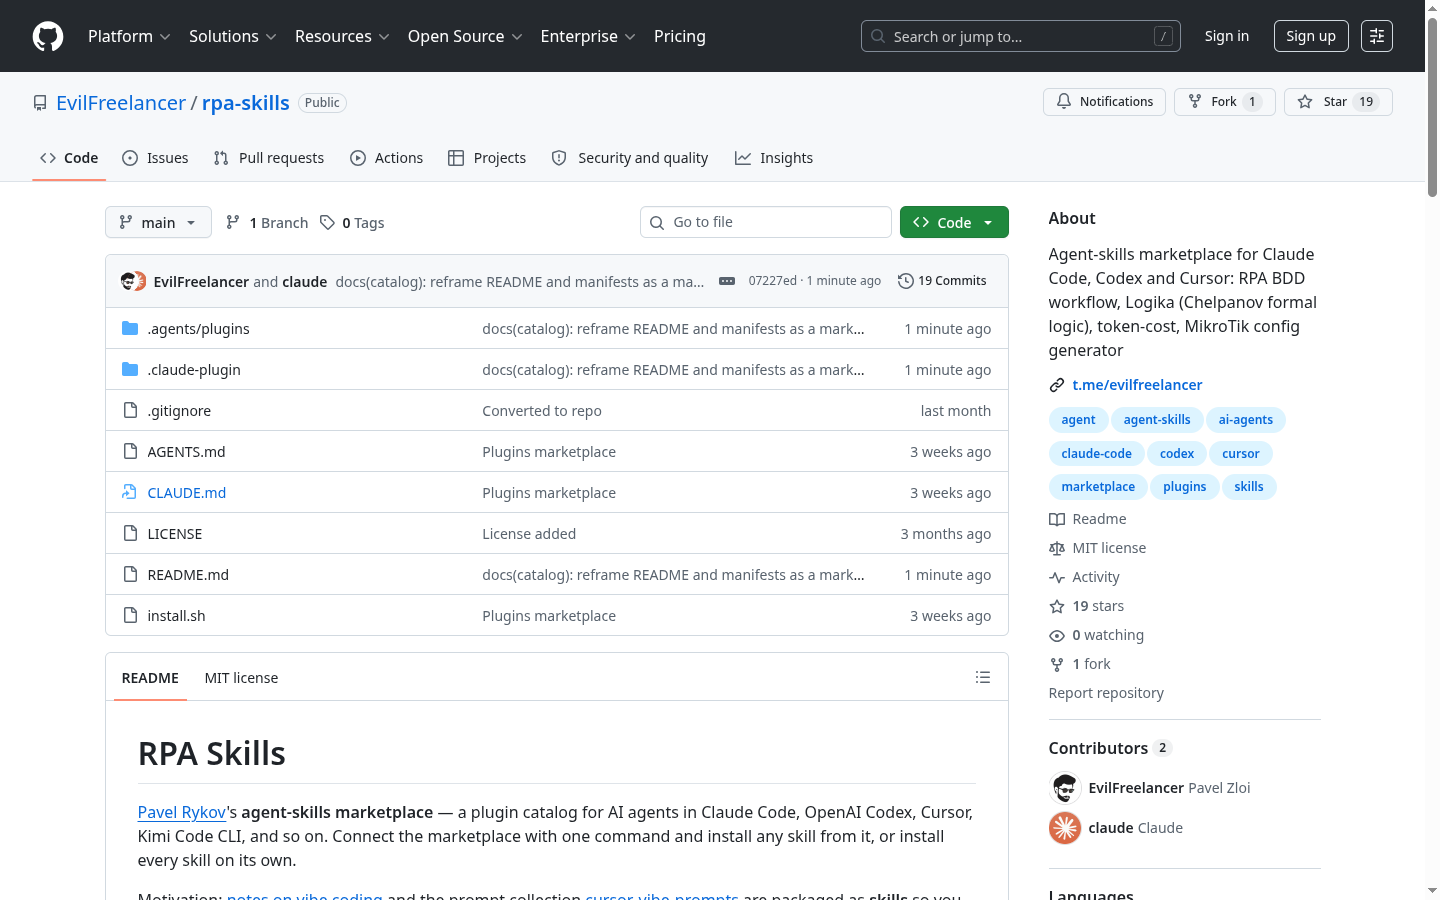Click the codex topic tag
Viewport: 1440px width, 900px height.
1177,454
